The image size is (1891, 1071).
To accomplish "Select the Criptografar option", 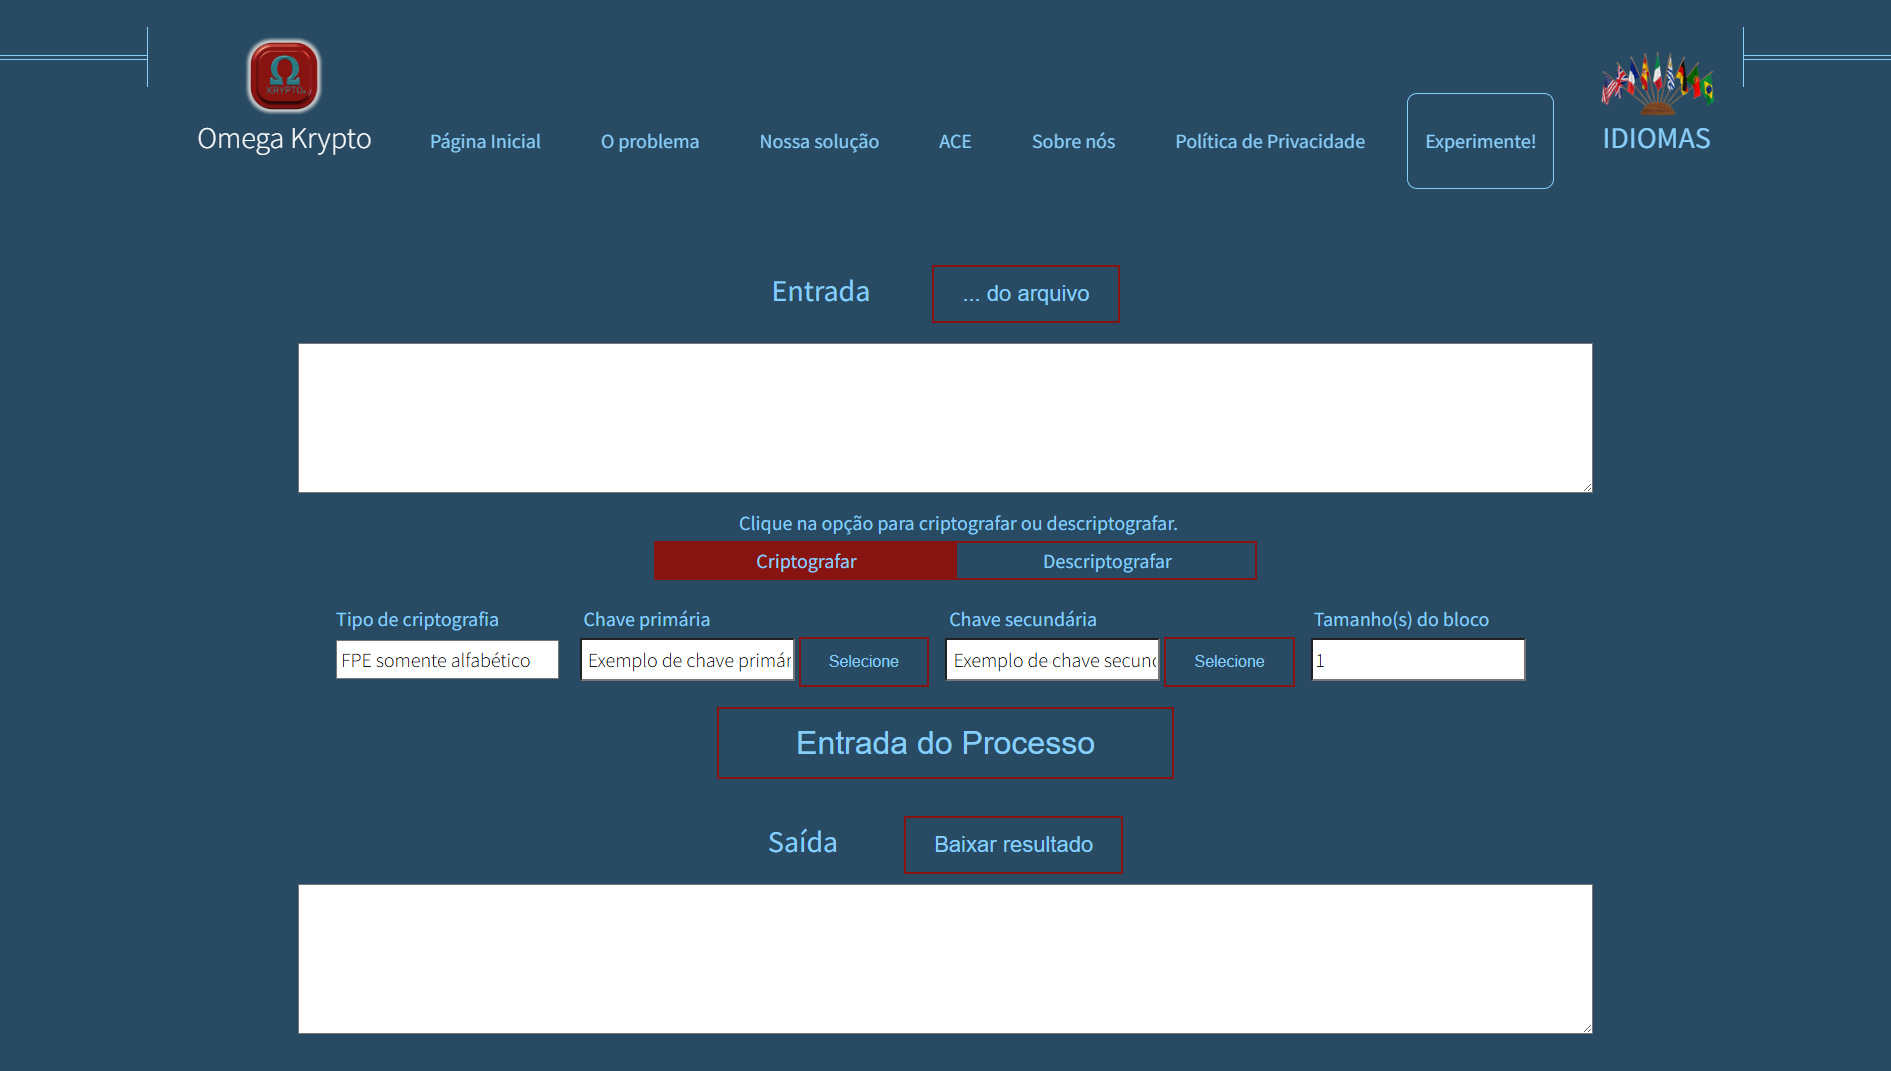I will click(x=805, y=561).
